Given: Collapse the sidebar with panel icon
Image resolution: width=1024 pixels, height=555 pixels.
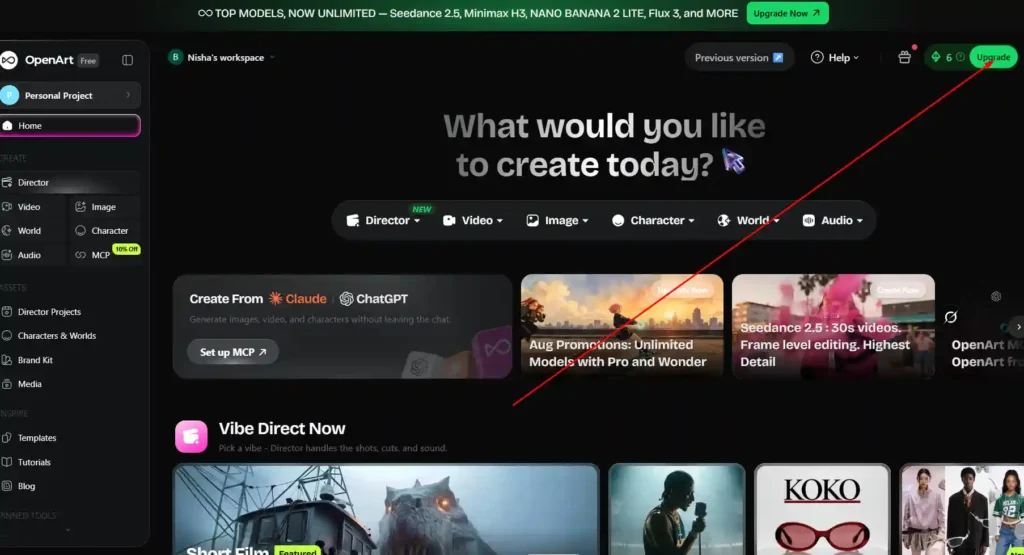Looking at the screenshot, I should 127,60.
